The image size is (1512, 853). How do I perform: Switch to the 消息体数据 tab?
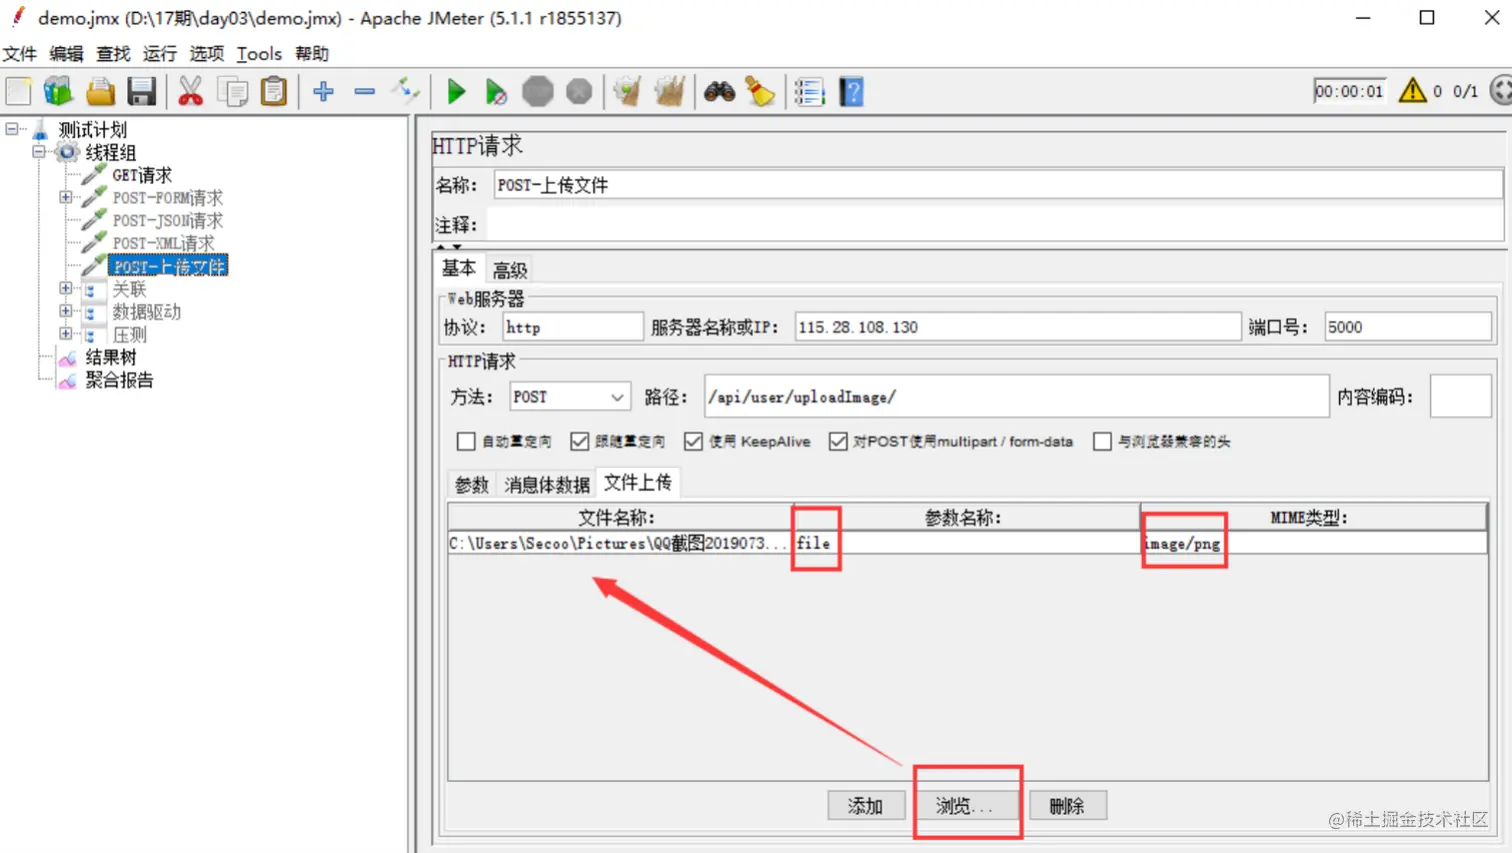[x=547, y=485]
